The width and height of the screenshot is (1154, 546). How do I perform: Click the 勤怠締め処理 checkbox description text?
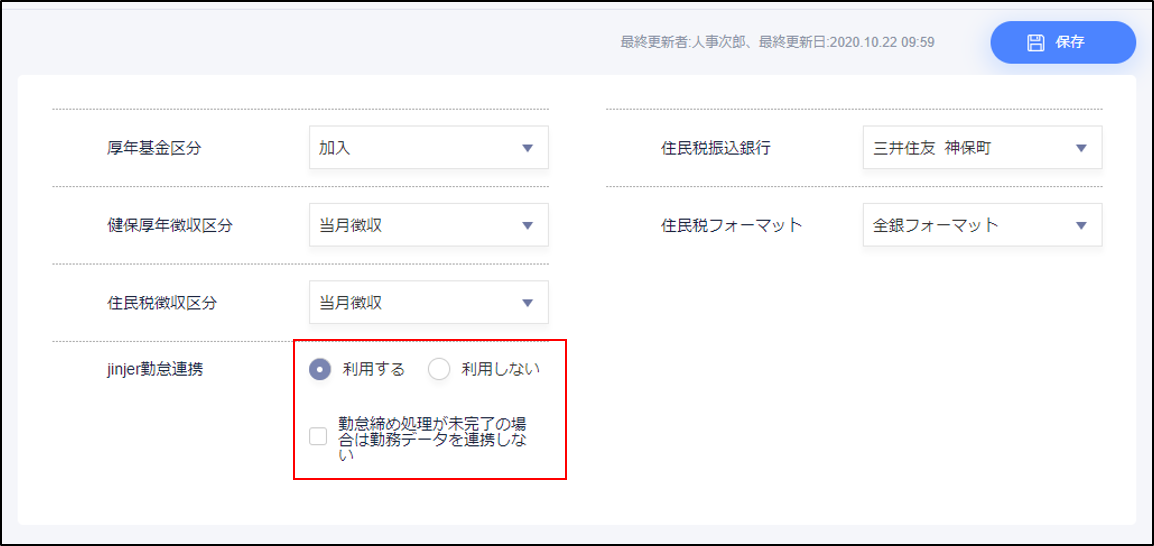point(437,438)
